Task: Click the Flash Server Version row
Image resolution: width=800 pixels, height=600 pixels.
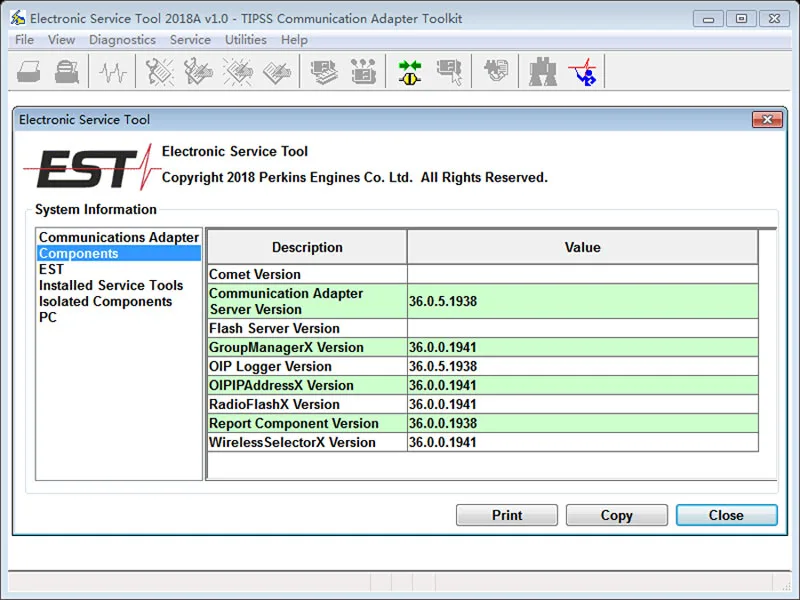Action: pyautogui.click(x=483, y=328)
